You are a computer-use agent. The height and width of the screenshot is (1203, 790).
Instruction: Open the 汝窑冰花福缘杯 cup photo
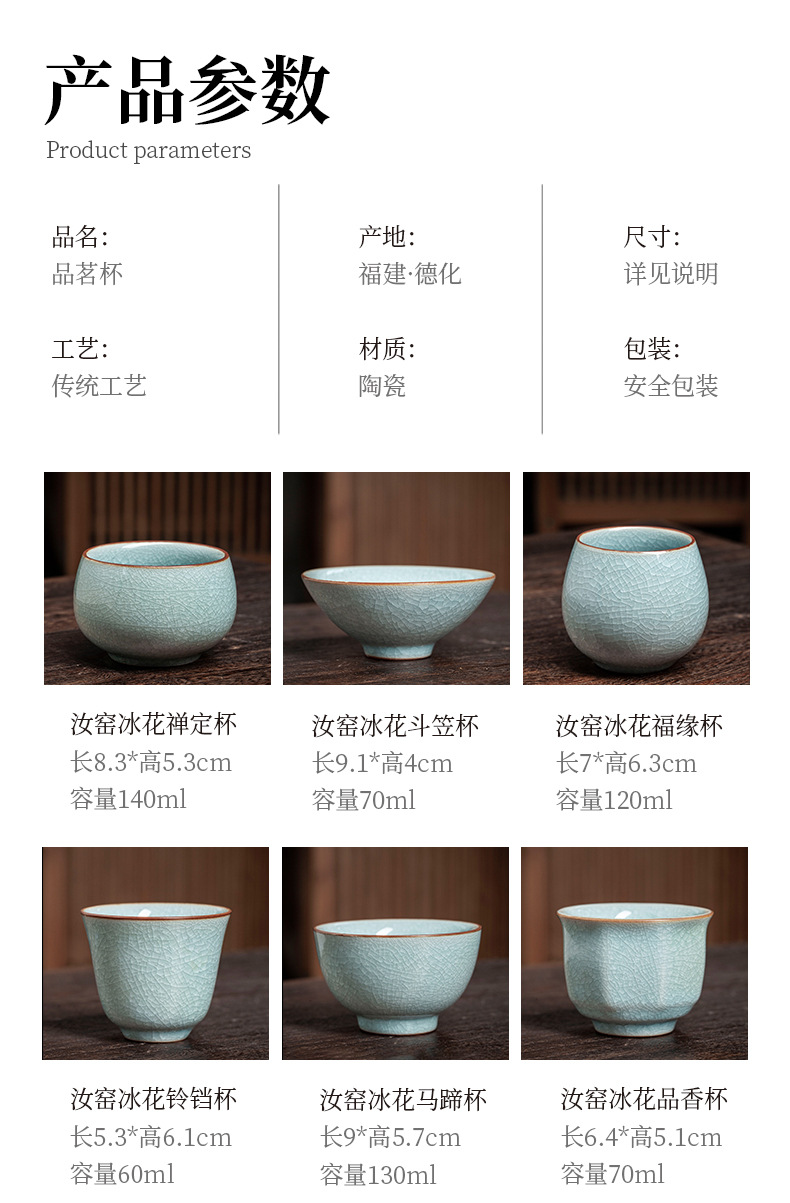pyautogui.click(x=636, y=578)
